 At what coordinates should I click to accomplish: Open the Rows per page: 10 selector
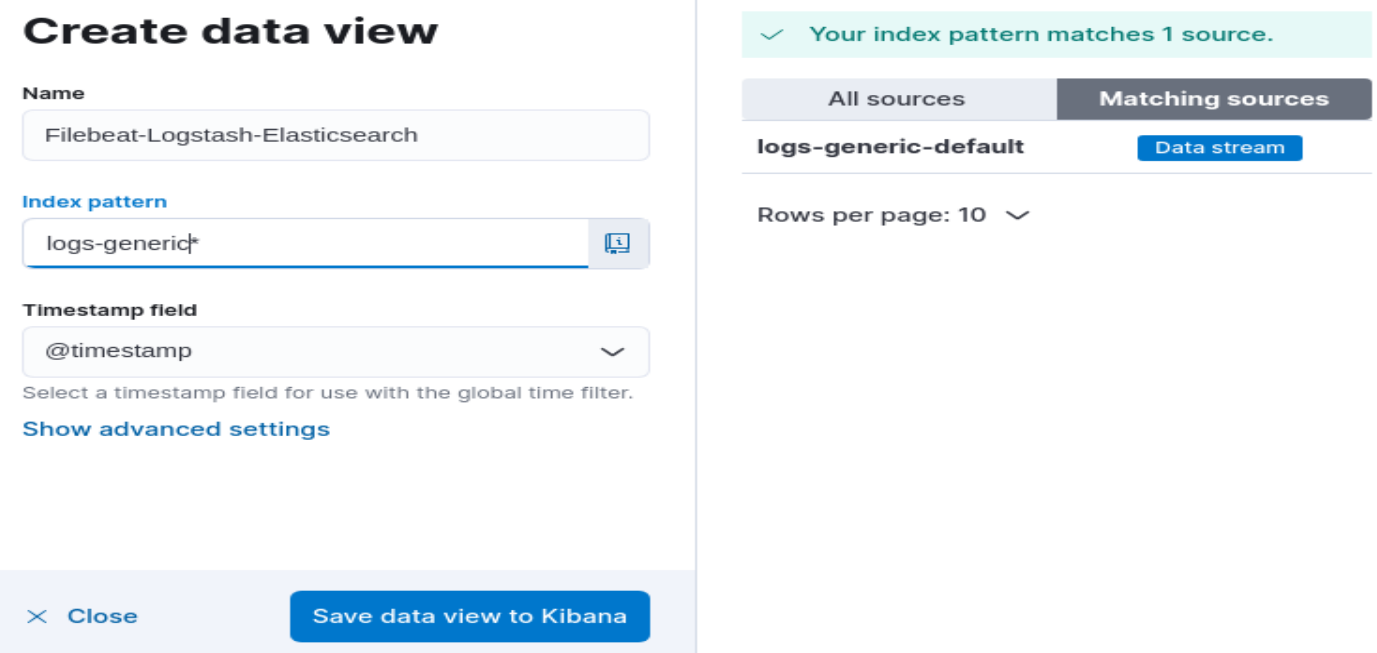(x=893, y=215)
